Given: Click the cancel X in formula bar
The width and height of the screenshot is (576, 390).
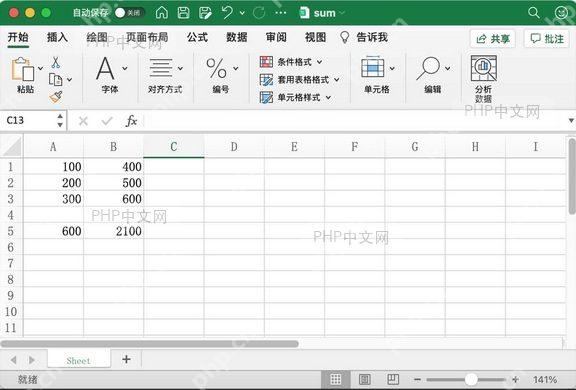Looking at the screenshot, I should (x=83, y=121).
